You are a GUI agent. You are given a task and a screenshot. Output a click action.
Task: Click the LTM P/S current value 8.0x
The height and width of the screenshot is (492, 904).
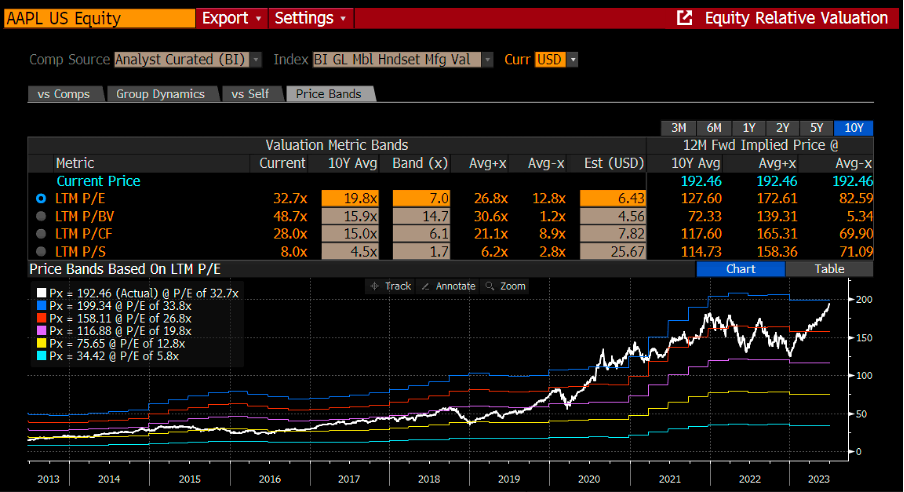point(294,251)
